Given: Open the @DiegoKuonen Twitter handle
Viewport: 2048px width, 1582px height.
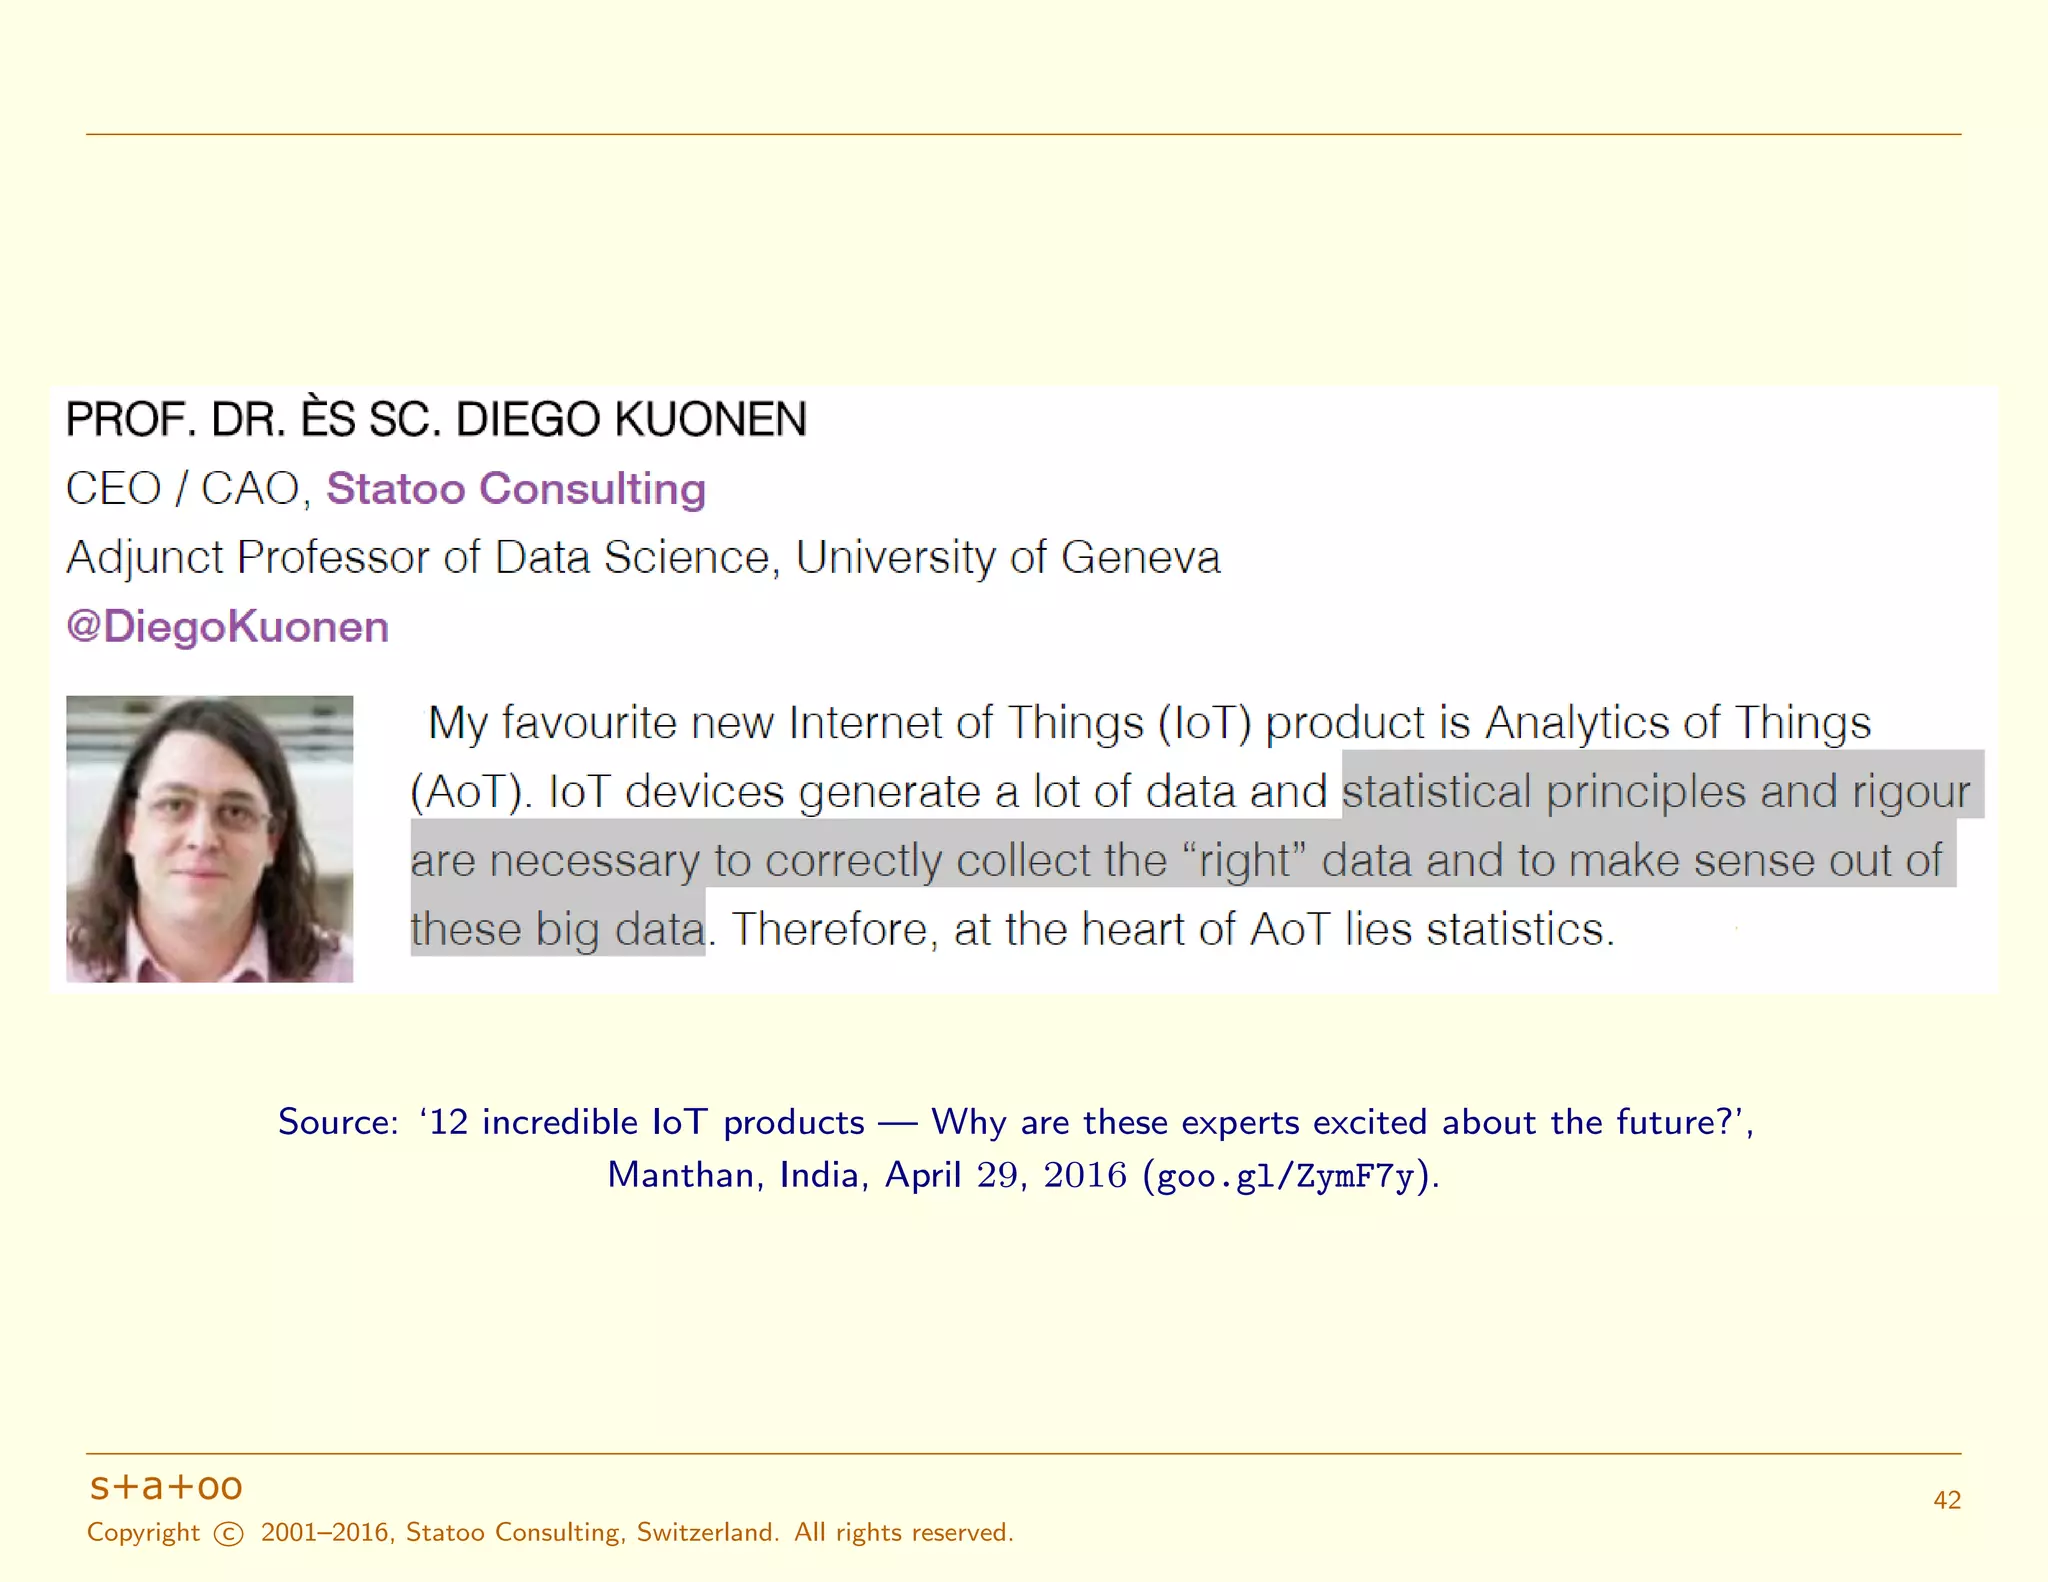Looking at the screenshot, I should point(227,627).
